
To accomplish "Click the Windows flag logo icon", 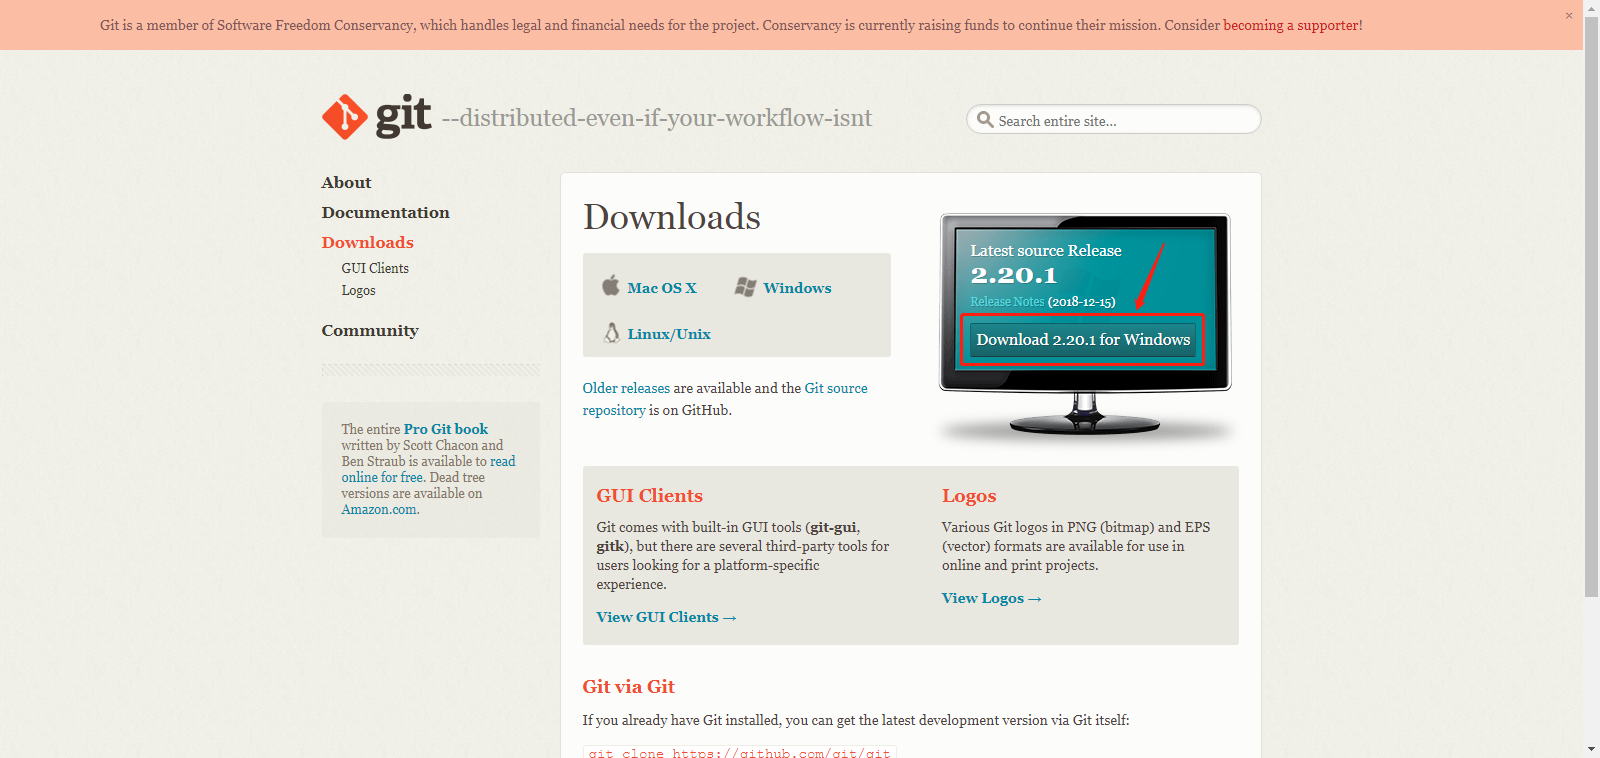I will [745, 287].
